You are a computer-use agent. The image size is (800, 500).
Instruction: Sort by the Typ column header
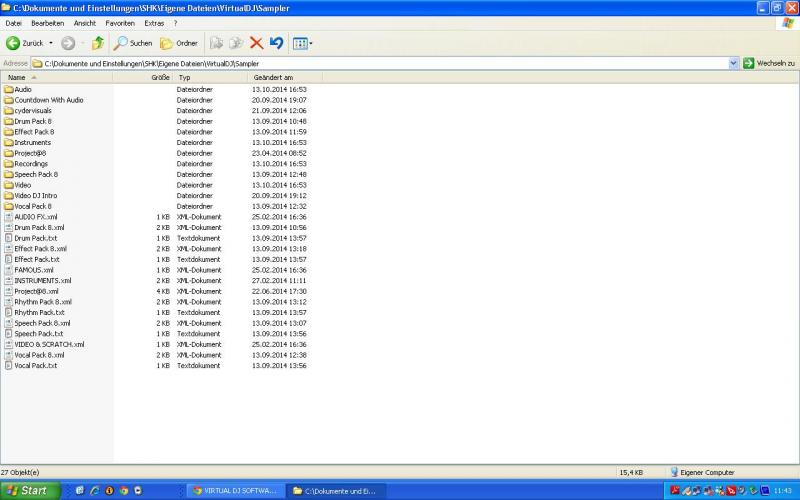tap(210, 78)
